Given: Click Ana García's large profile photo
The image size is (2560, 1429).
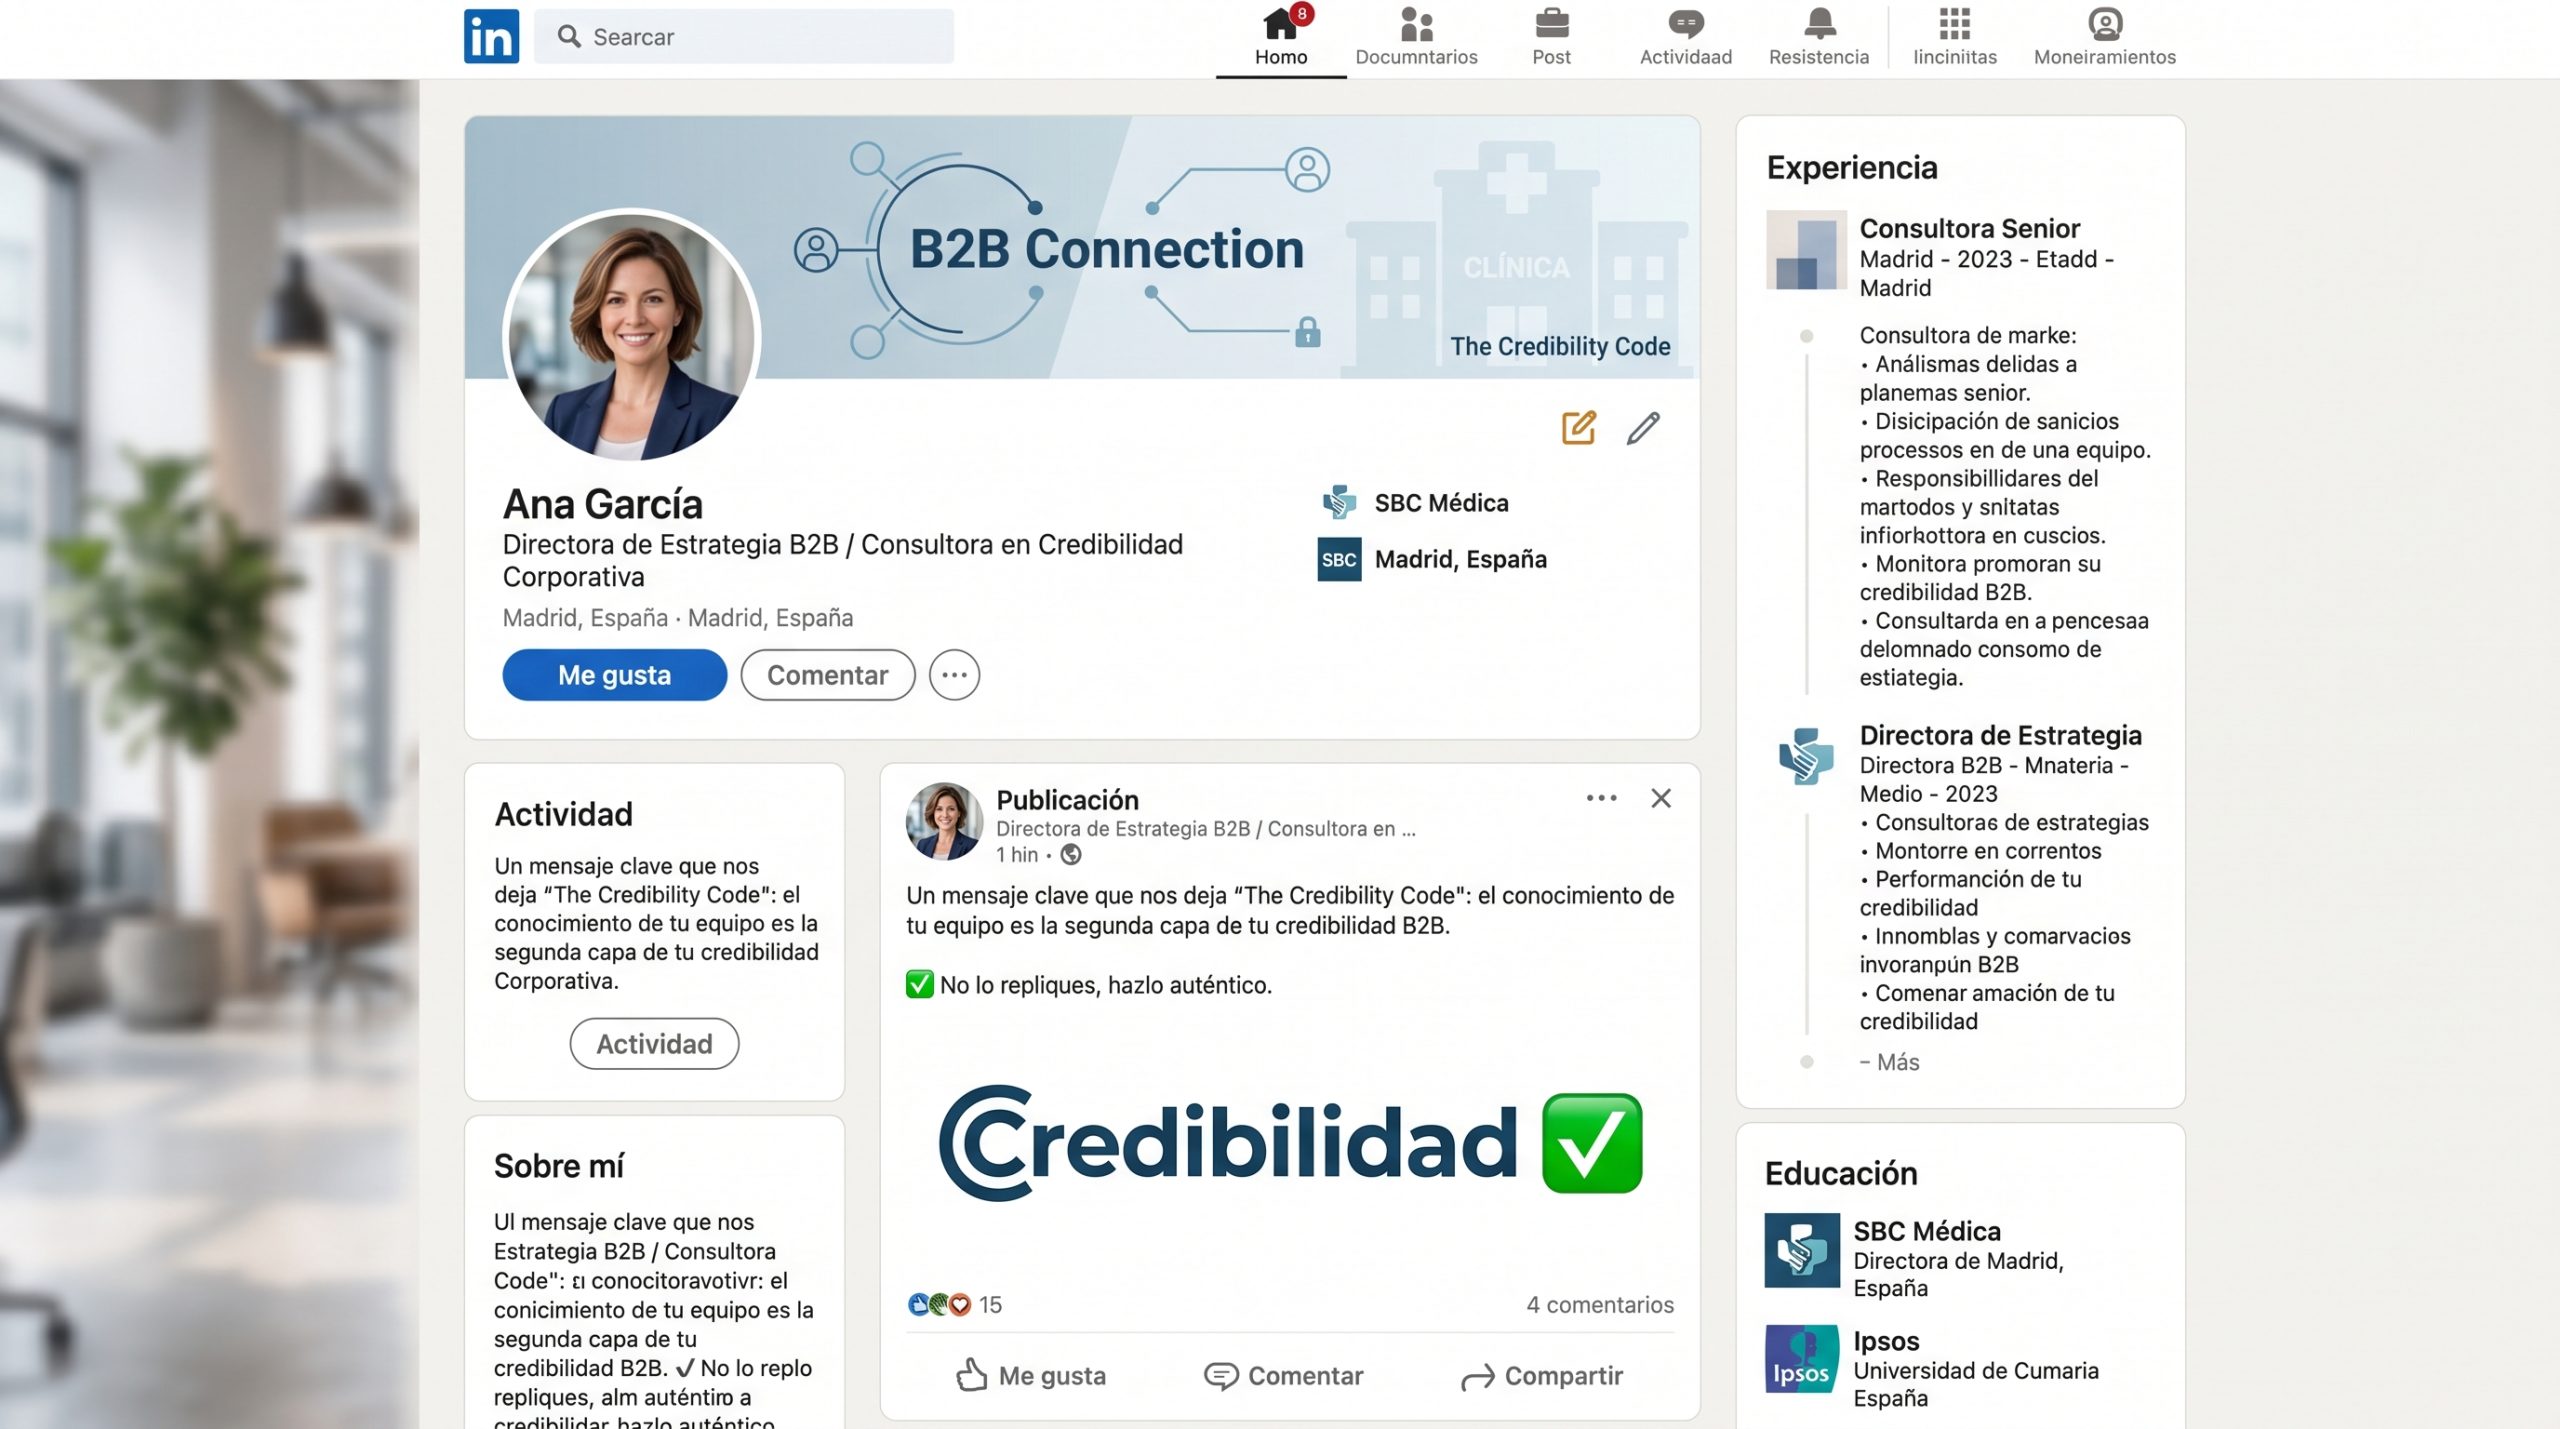Looking at the screenshot, I should (632, 336).
